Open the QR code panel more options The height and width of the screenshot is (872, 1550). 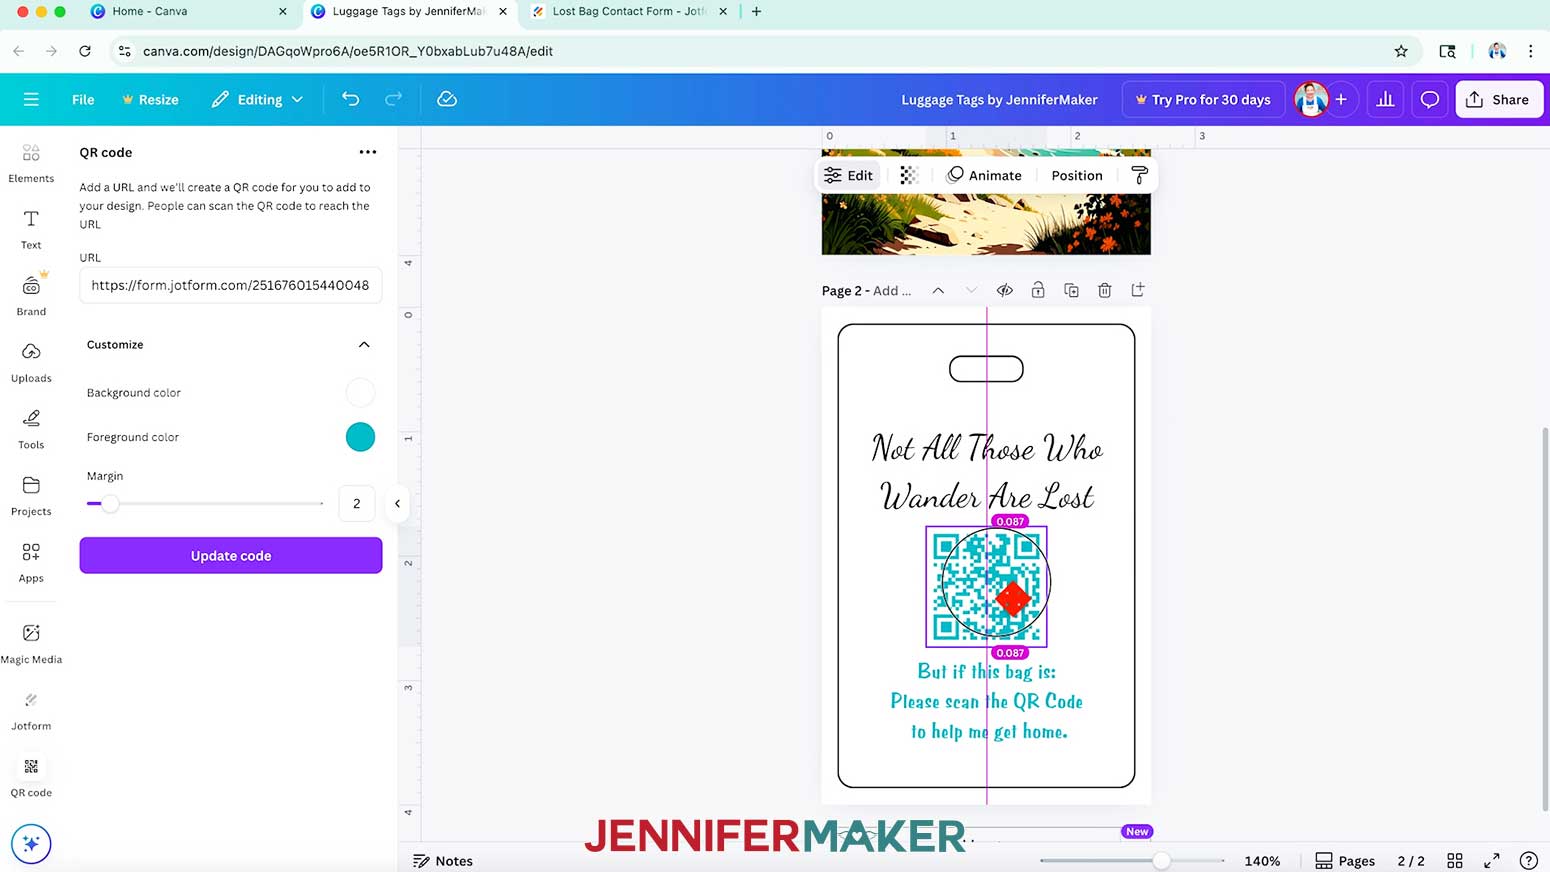tap(368, 152)
